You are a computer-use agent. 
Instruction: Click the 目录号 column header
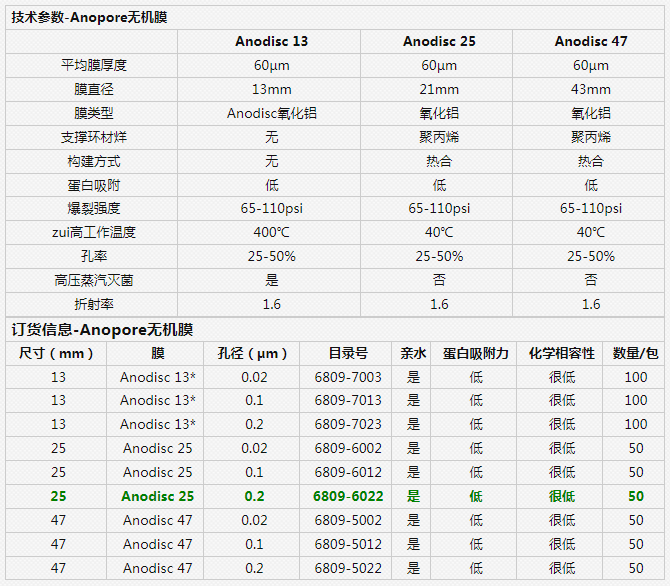pyautogui.click(x=348, y=353)
